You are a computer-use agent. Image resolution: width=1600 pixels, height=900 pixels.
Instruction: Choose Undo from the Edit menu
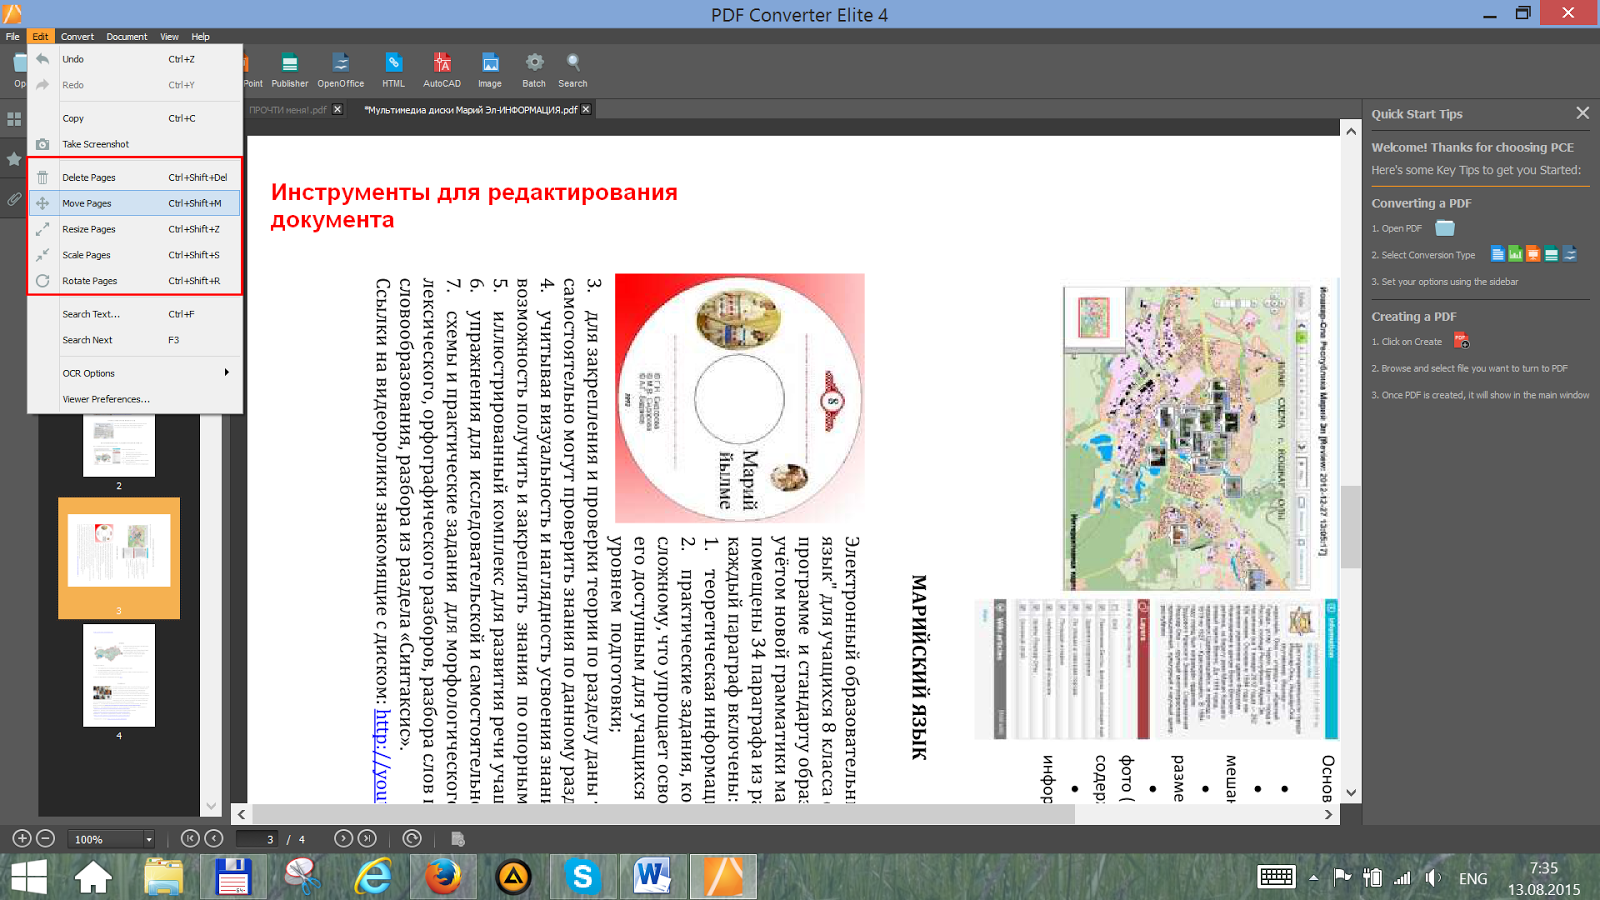[x=135, y=59]
